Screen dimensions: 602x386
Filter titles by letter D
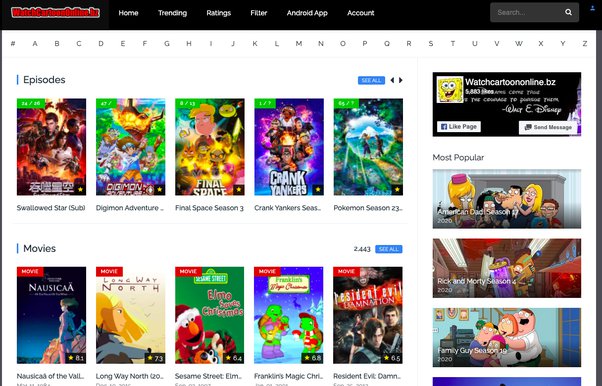coord(101,43)
